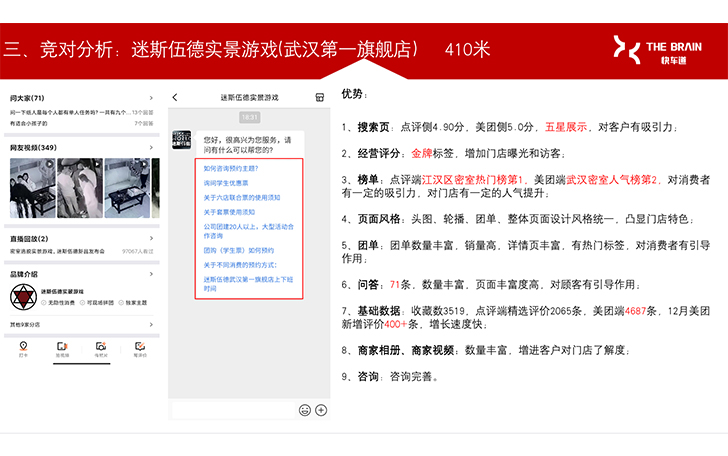Image resolution: width=728 pixels, height=456 pixels.
Task: Click the first brand tag to the right of the logo
Action: click(58, 303)
